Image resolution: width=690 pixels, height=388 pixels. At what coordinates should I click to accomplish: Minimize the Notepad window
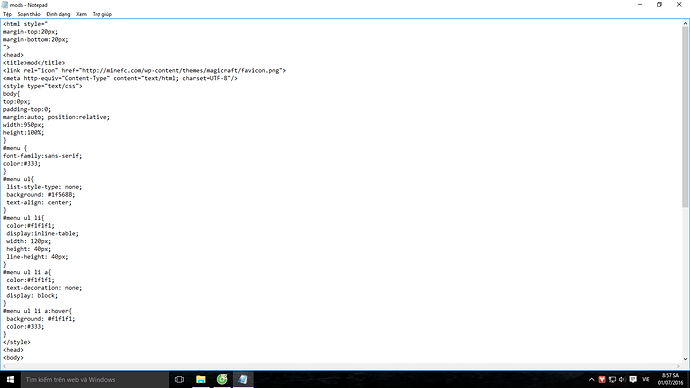(640, 4)
